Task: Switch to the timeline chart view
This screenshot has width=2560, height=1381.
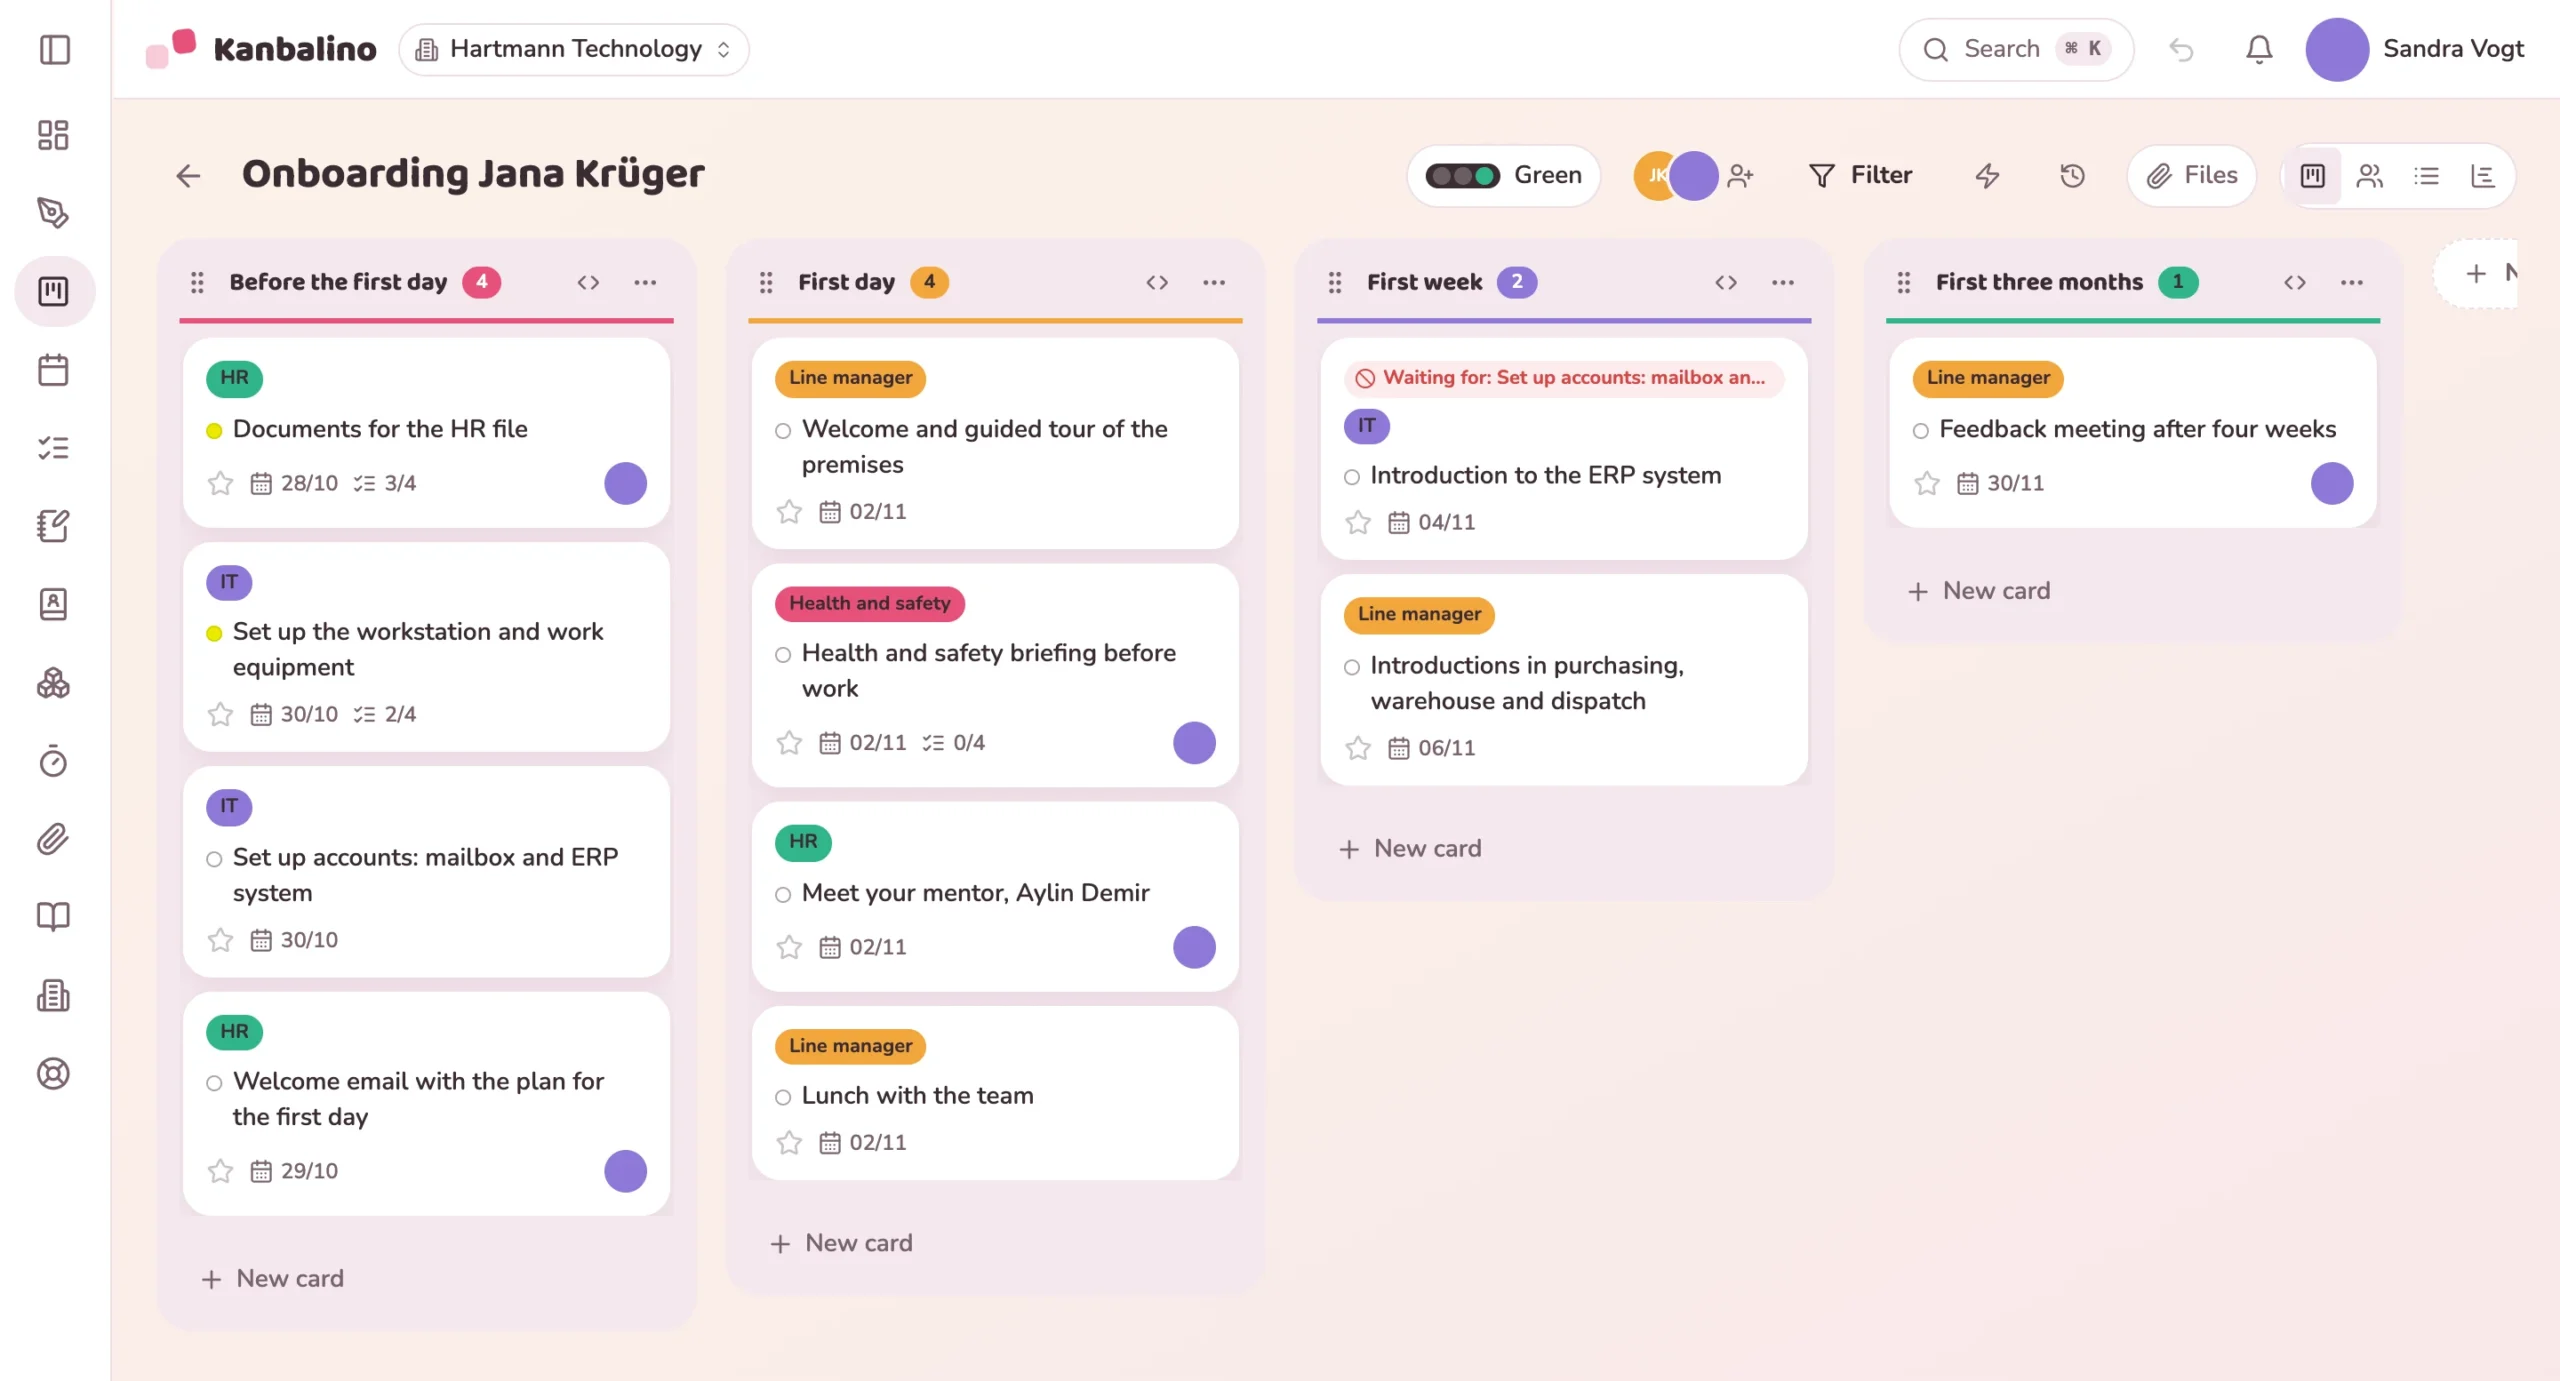Action: click(x=2483, y=176)
